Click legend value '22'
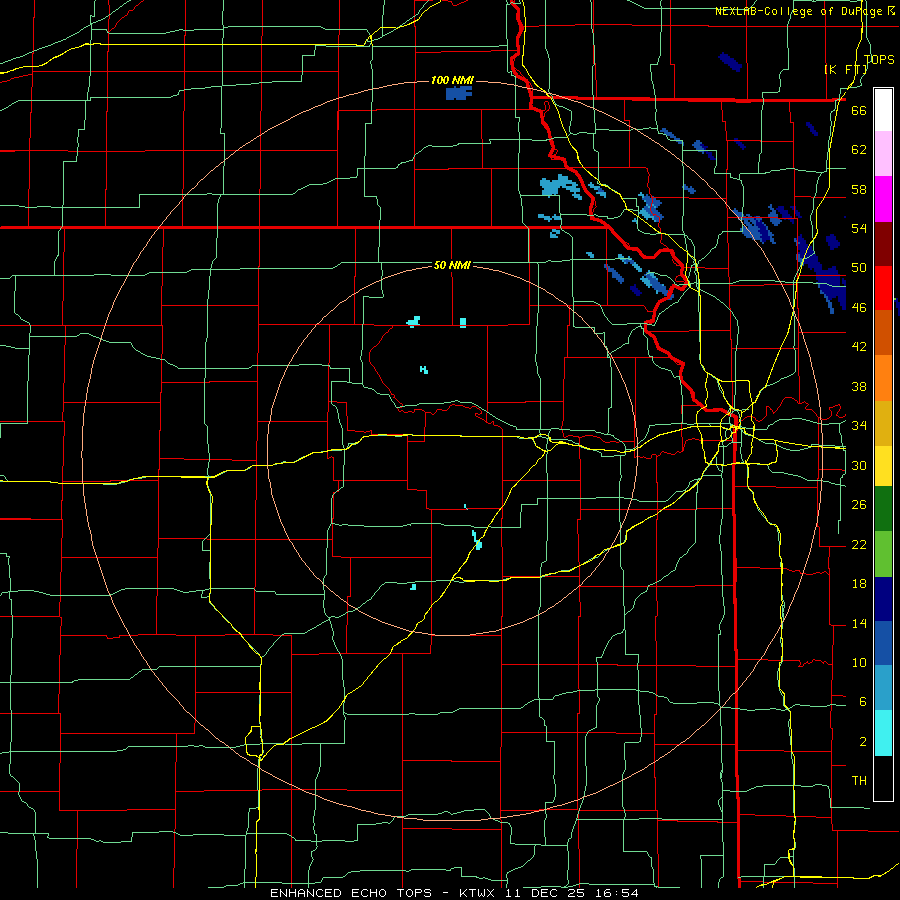The width and height of the screenshot is (900, 900). point(859,544)
